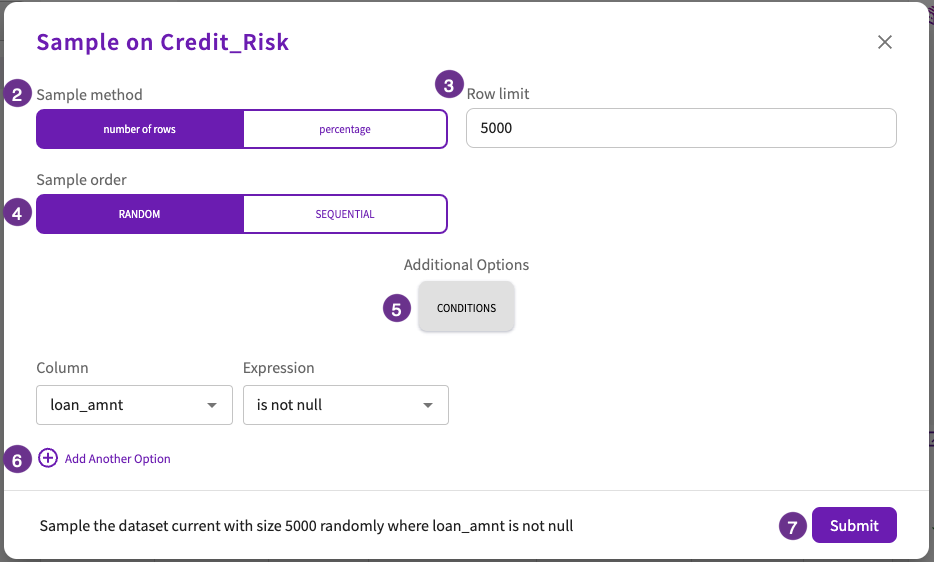The height and width of the screenshot is (562, 934).
Task: Open the Column dropdown showing loan_amnt
Action: pos(134,405)
